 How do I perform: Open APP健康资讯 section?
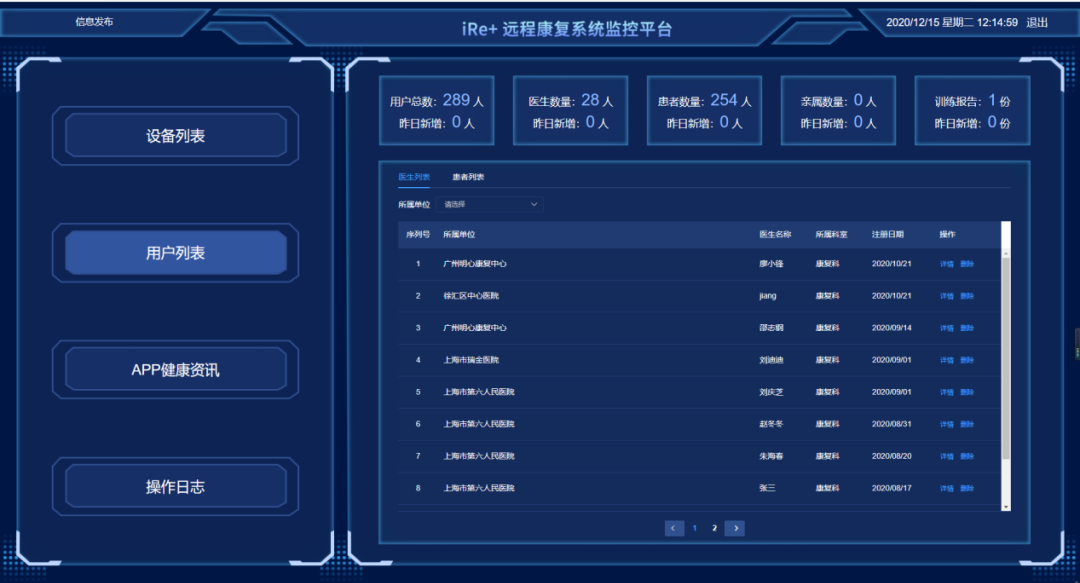tap(176, 370)
